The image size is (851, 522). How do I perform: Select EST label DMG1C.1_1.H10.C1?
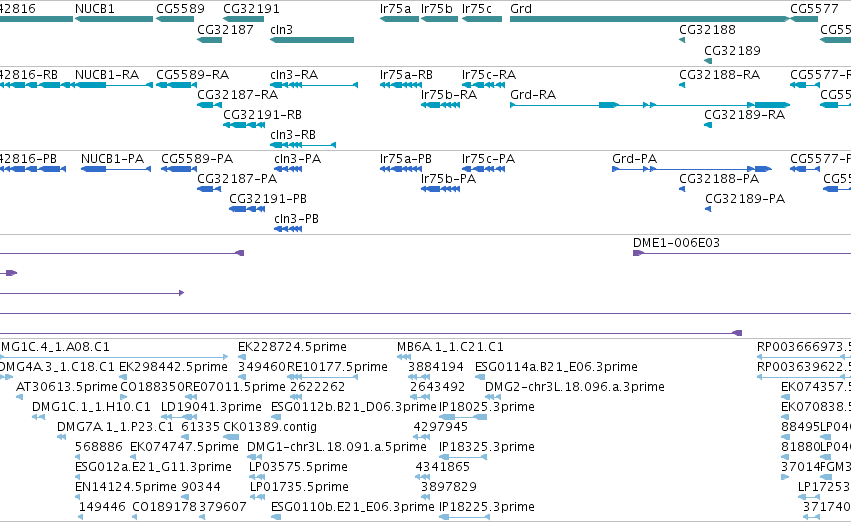pyautogui.click(x=91, y=406)
